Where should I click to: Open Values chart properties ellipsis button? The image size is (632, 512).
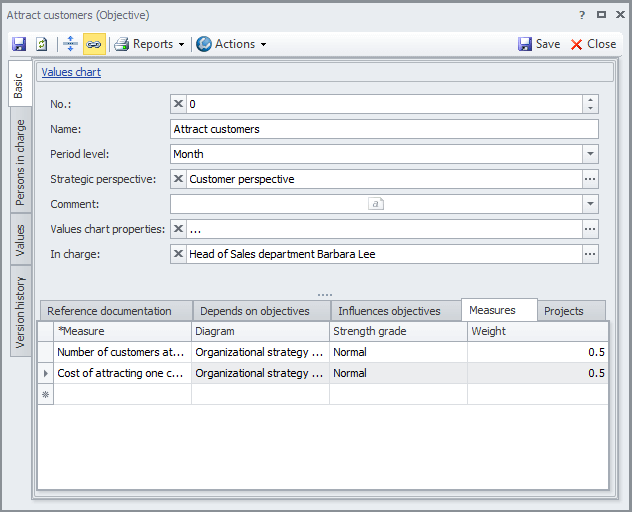590,229
